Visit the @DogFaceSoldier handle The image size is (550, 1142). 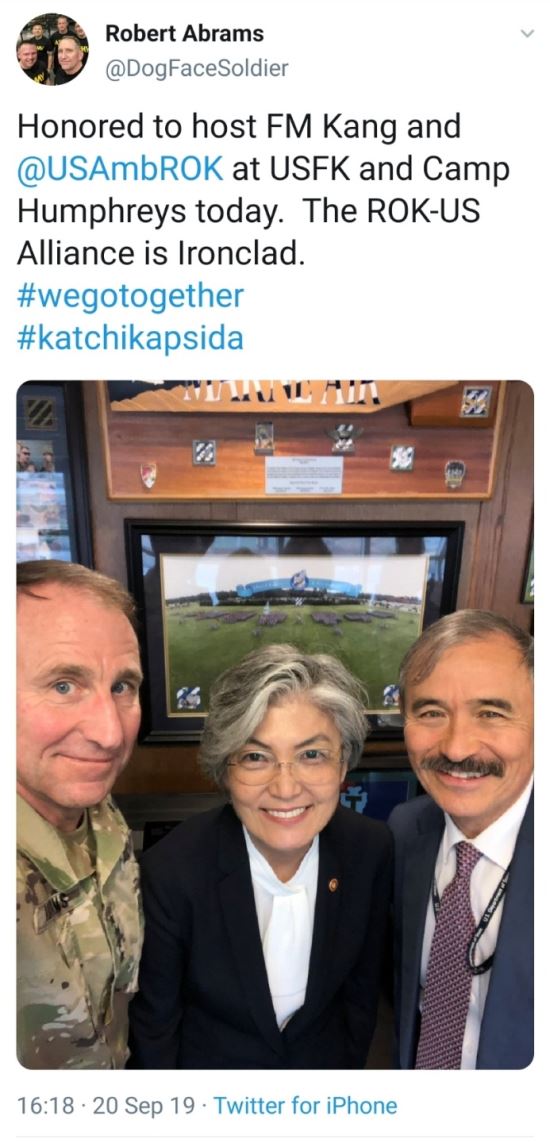[197, 68]
